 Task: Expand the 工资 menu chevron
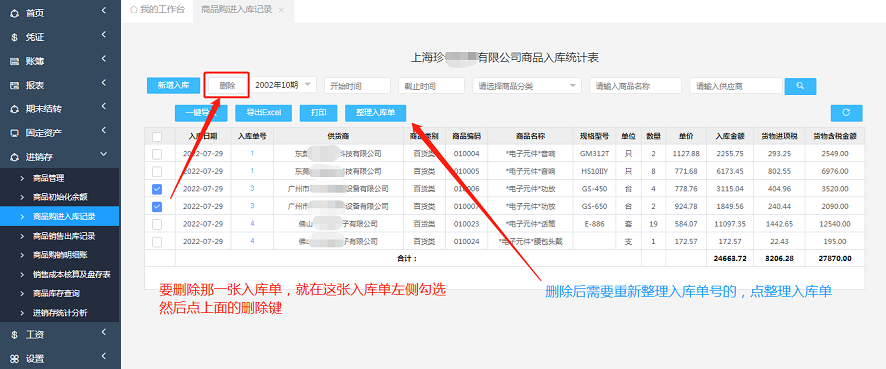click(104, 332)
